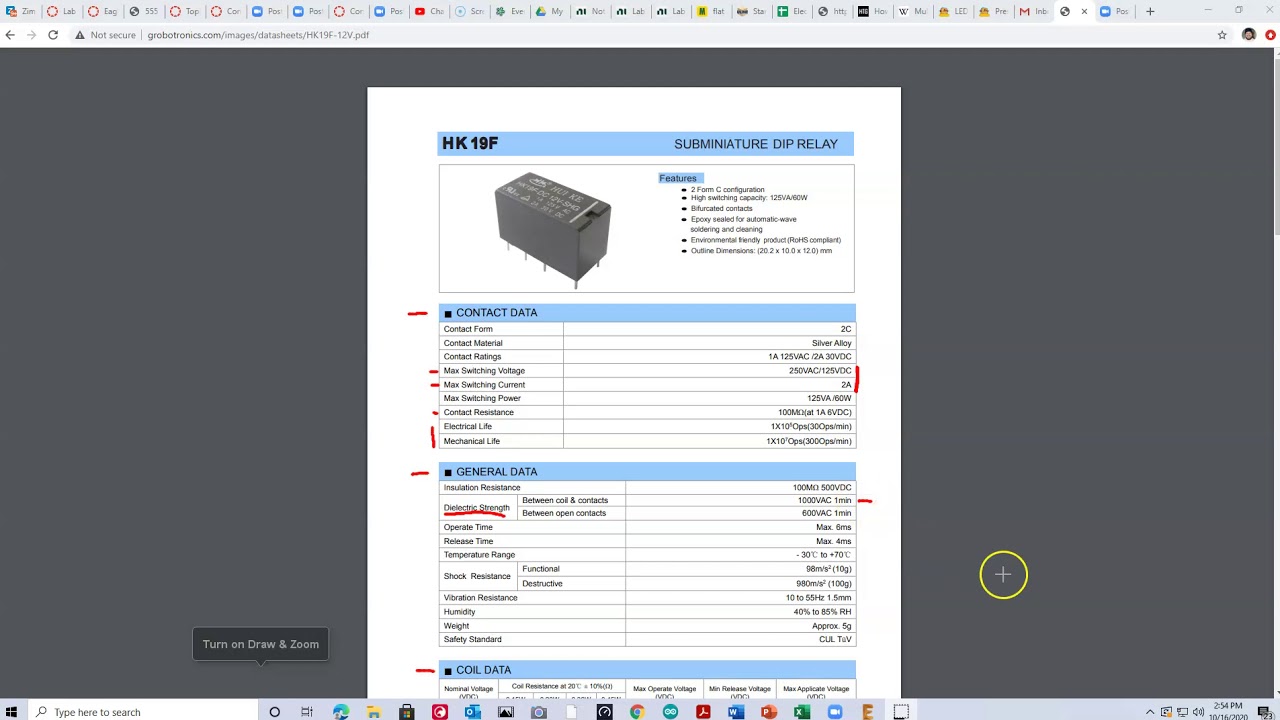Switch to the Eve browser tab
The height and width of the screenshot is (720, 1280).
click(x=509, y=12)
